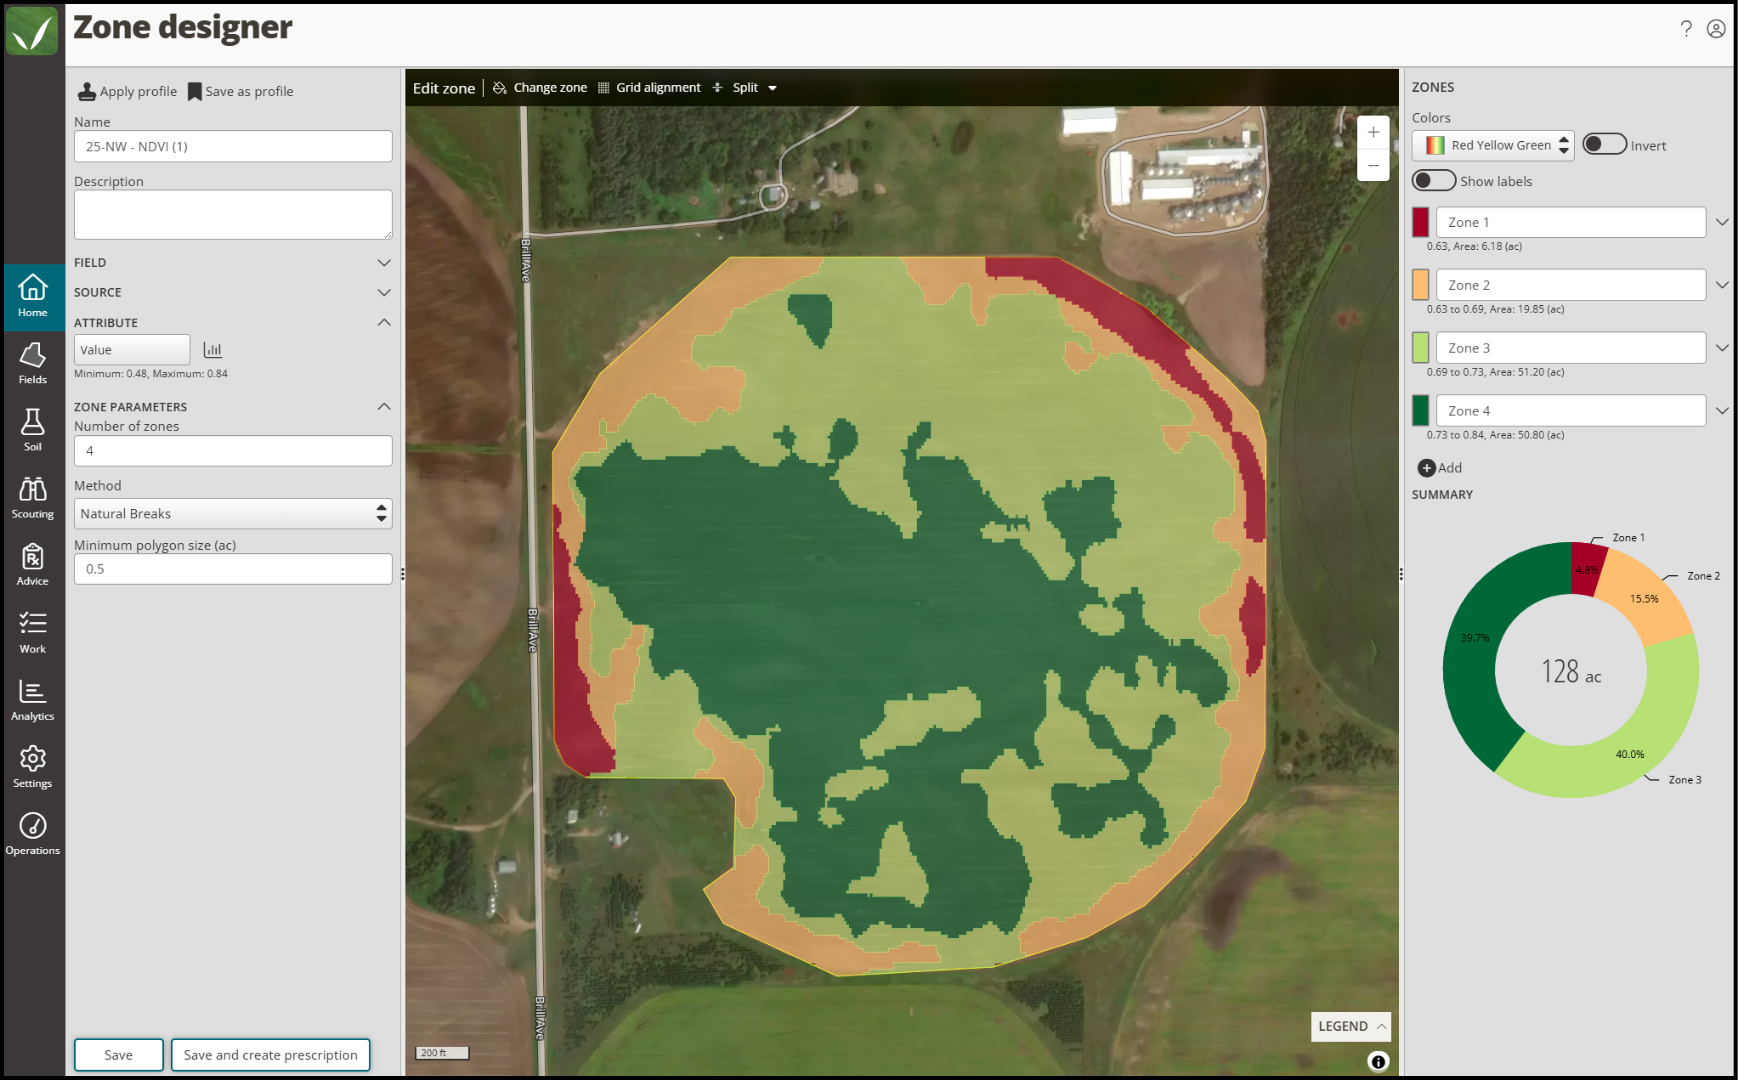Open the Fields sidebar section
This screenshot has width=1738, height=1080.
click(x=33, y=364)
